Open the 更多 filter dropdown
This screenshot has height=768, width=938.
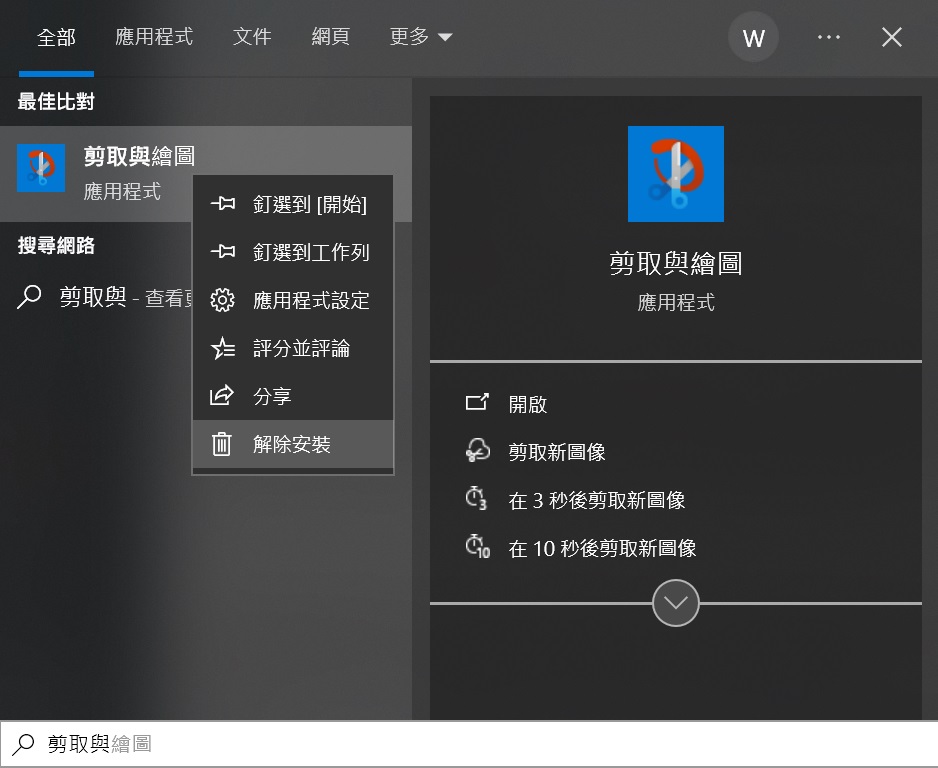tap(421, 37)
